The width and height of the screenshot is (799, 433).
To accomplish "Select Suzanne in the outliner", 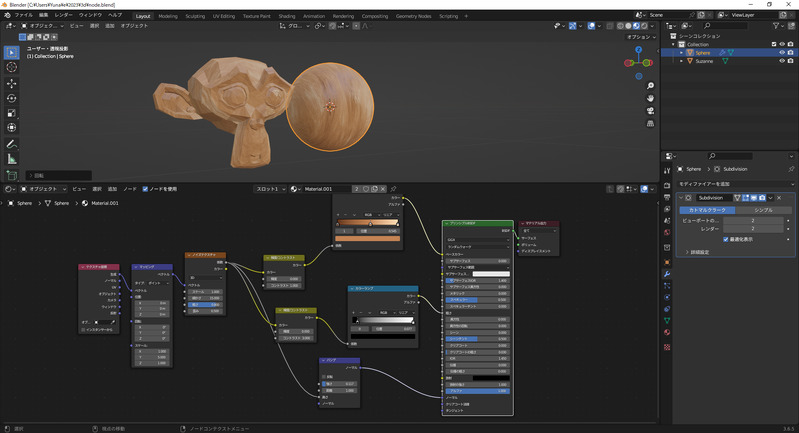I will [x=703, y=61].
